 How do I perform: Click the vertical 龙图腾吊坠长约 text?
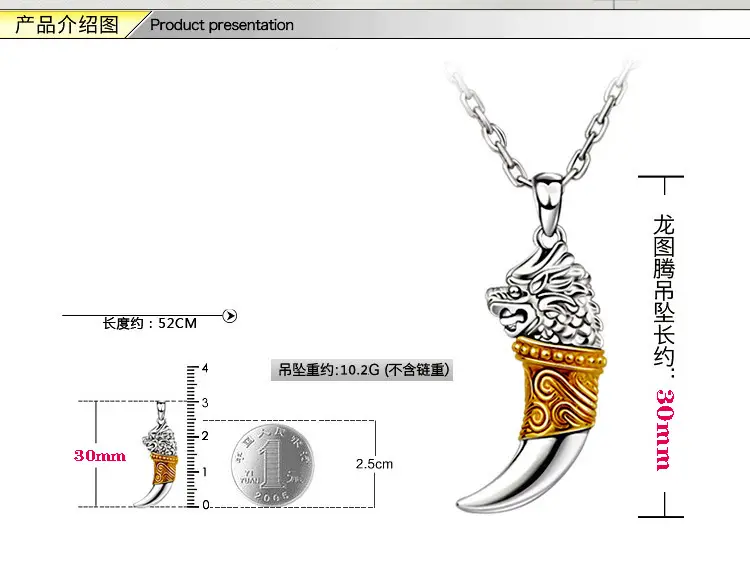[x=664, y=296]
